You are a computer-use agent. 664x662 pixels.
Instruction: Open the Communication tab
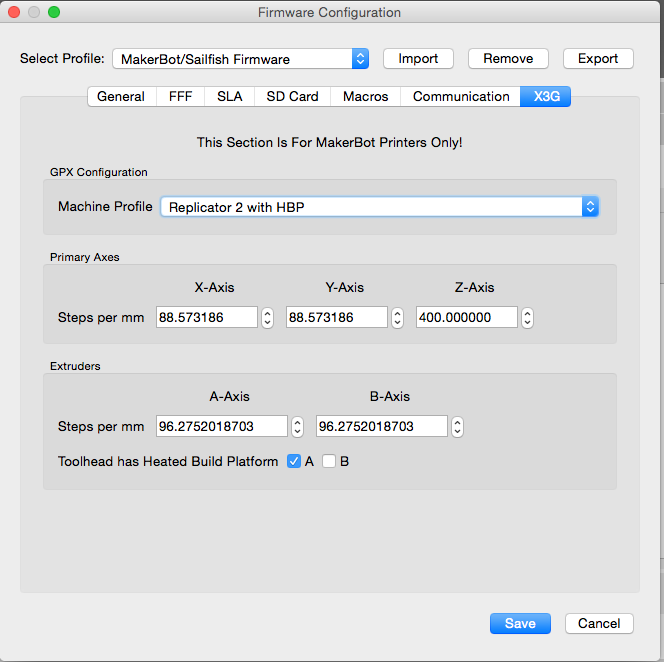point(461,97)
